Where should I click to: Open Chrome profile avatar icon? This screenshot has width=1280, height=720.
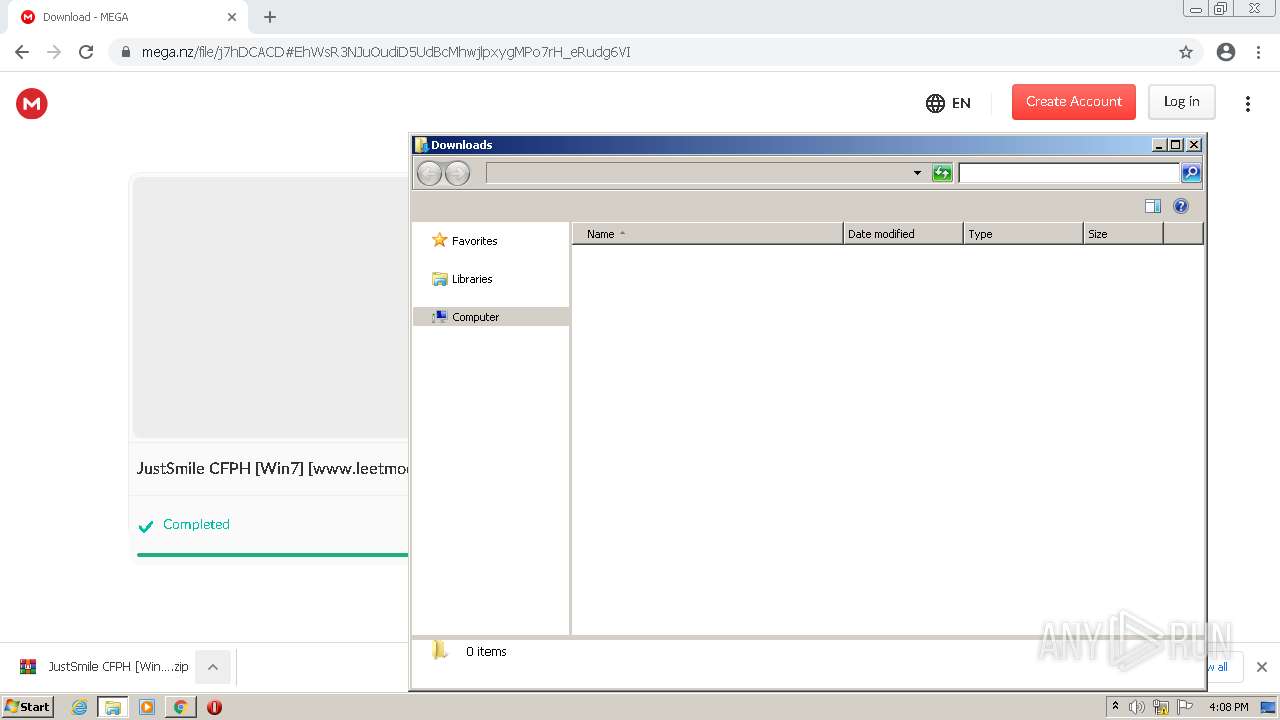[x=1226, y=52]
